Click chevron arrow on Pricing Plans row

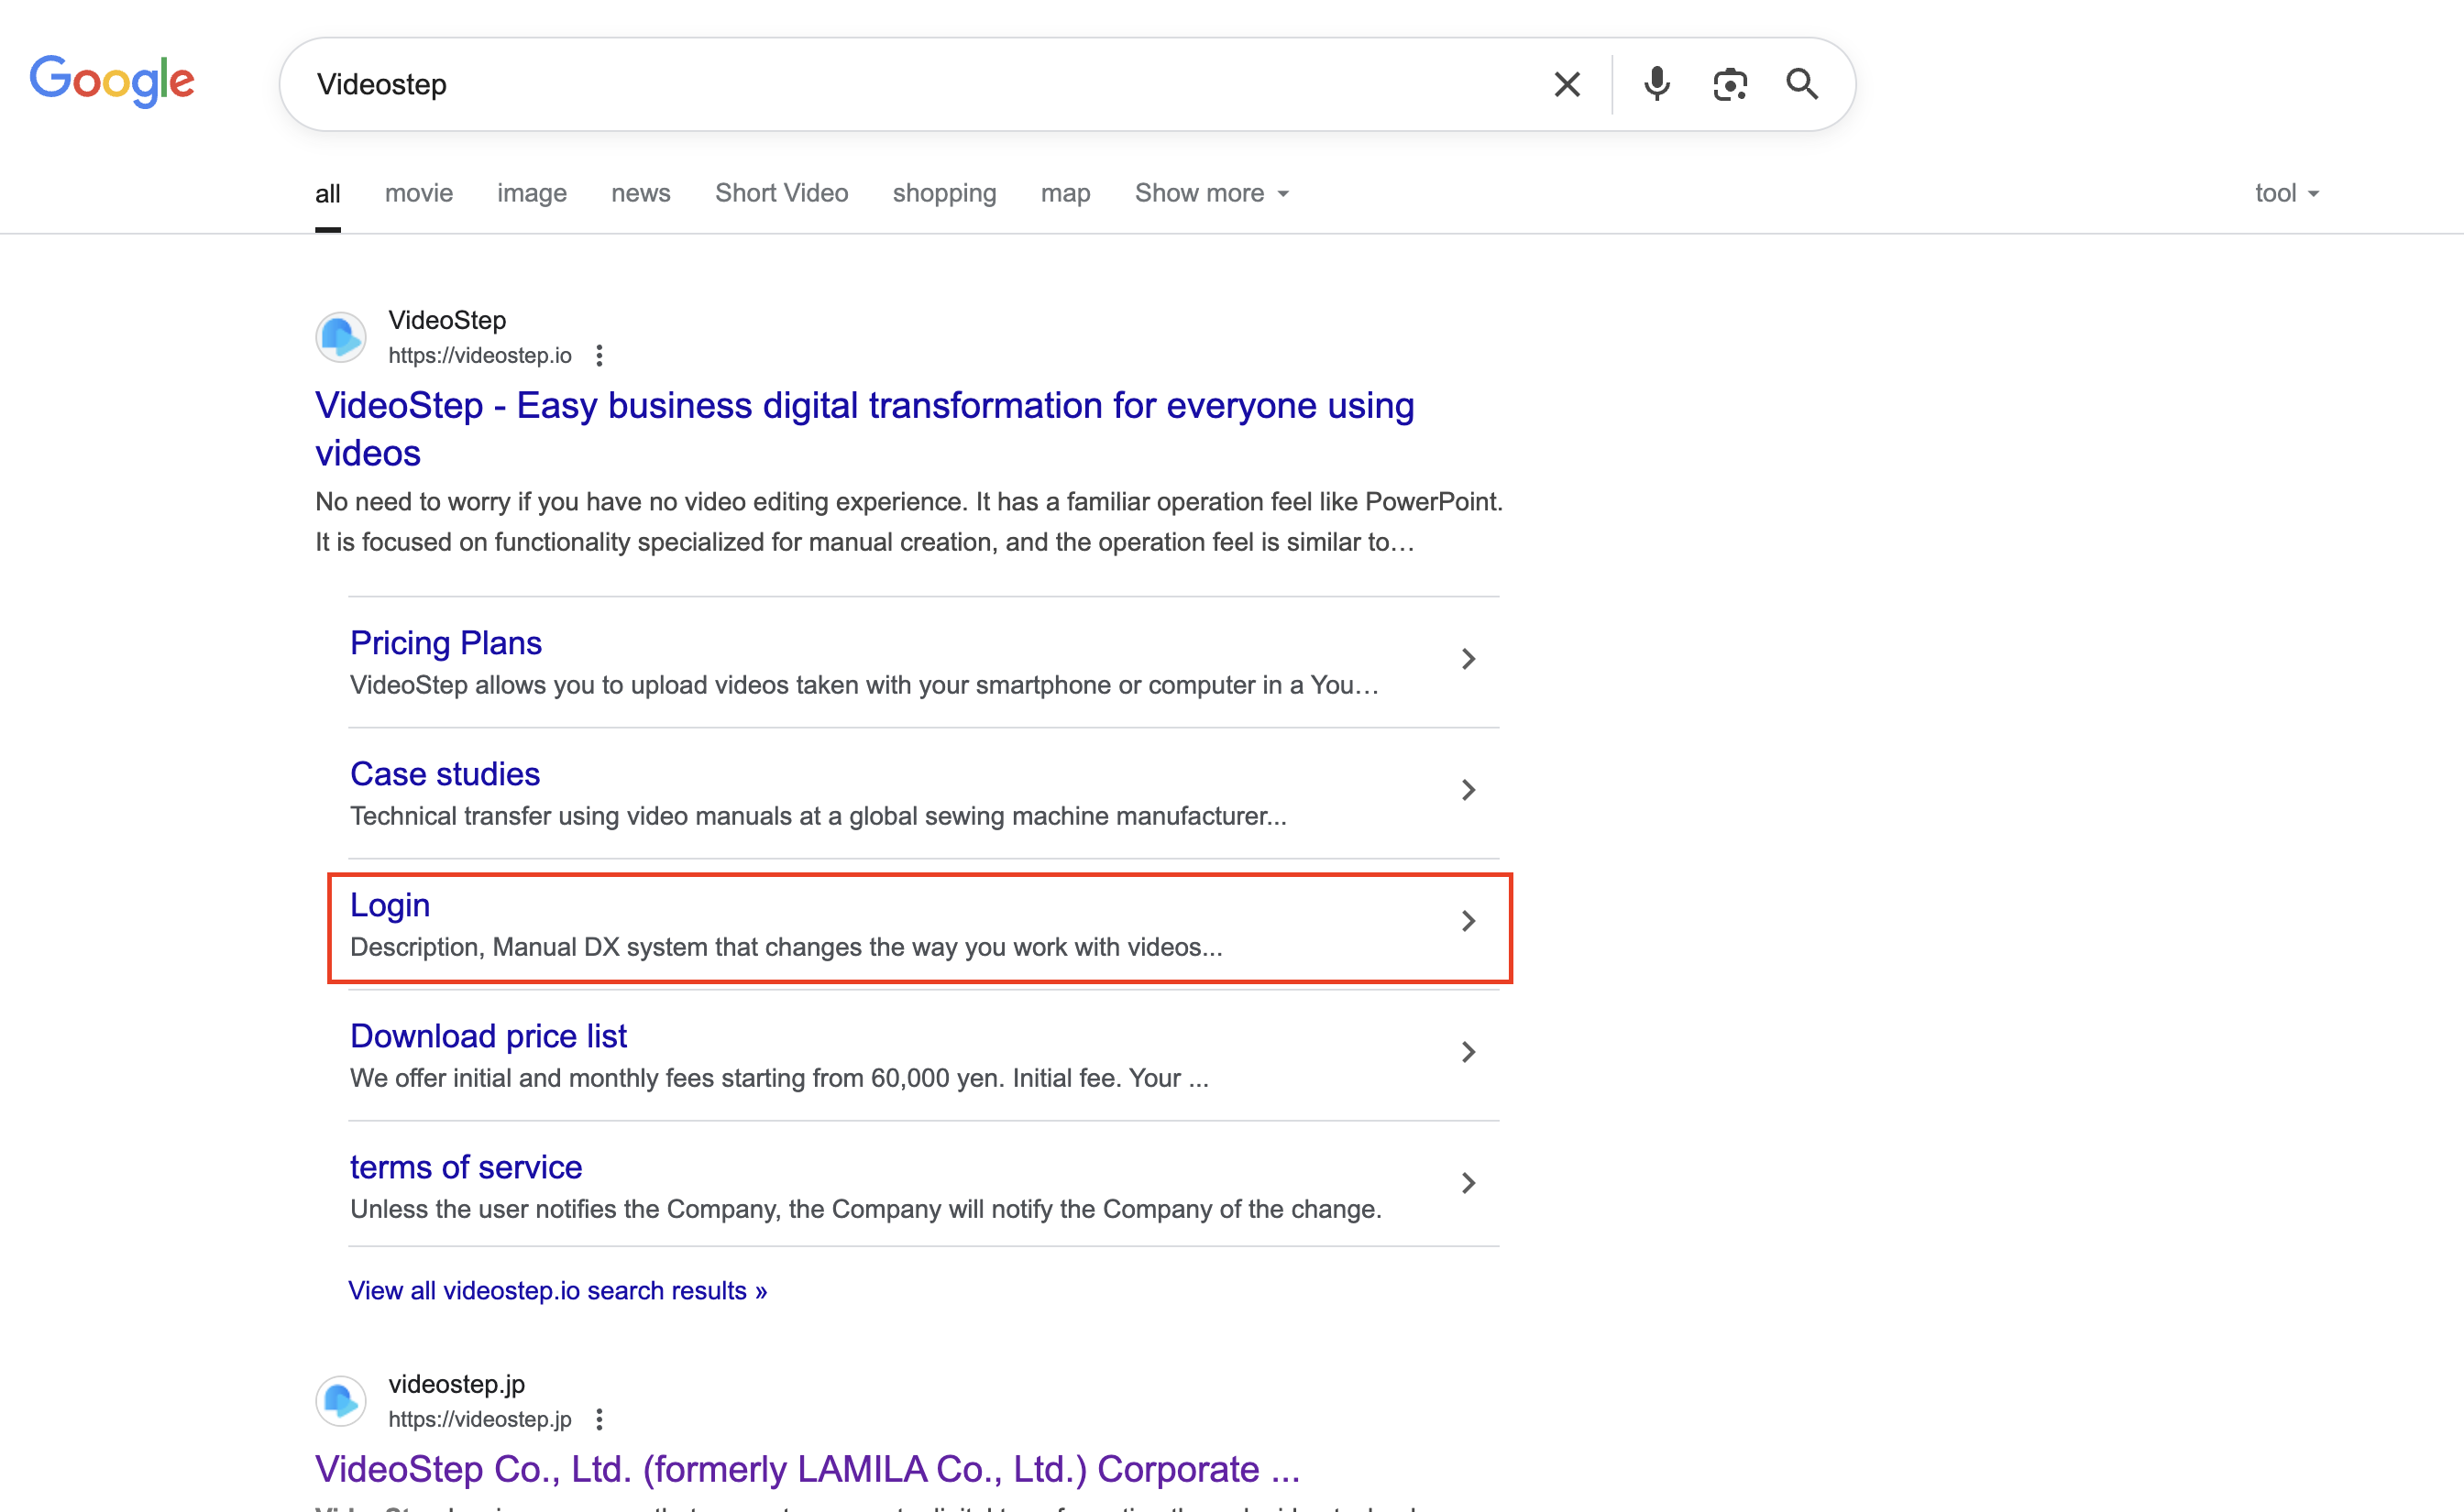click(x=1468, y=659)
